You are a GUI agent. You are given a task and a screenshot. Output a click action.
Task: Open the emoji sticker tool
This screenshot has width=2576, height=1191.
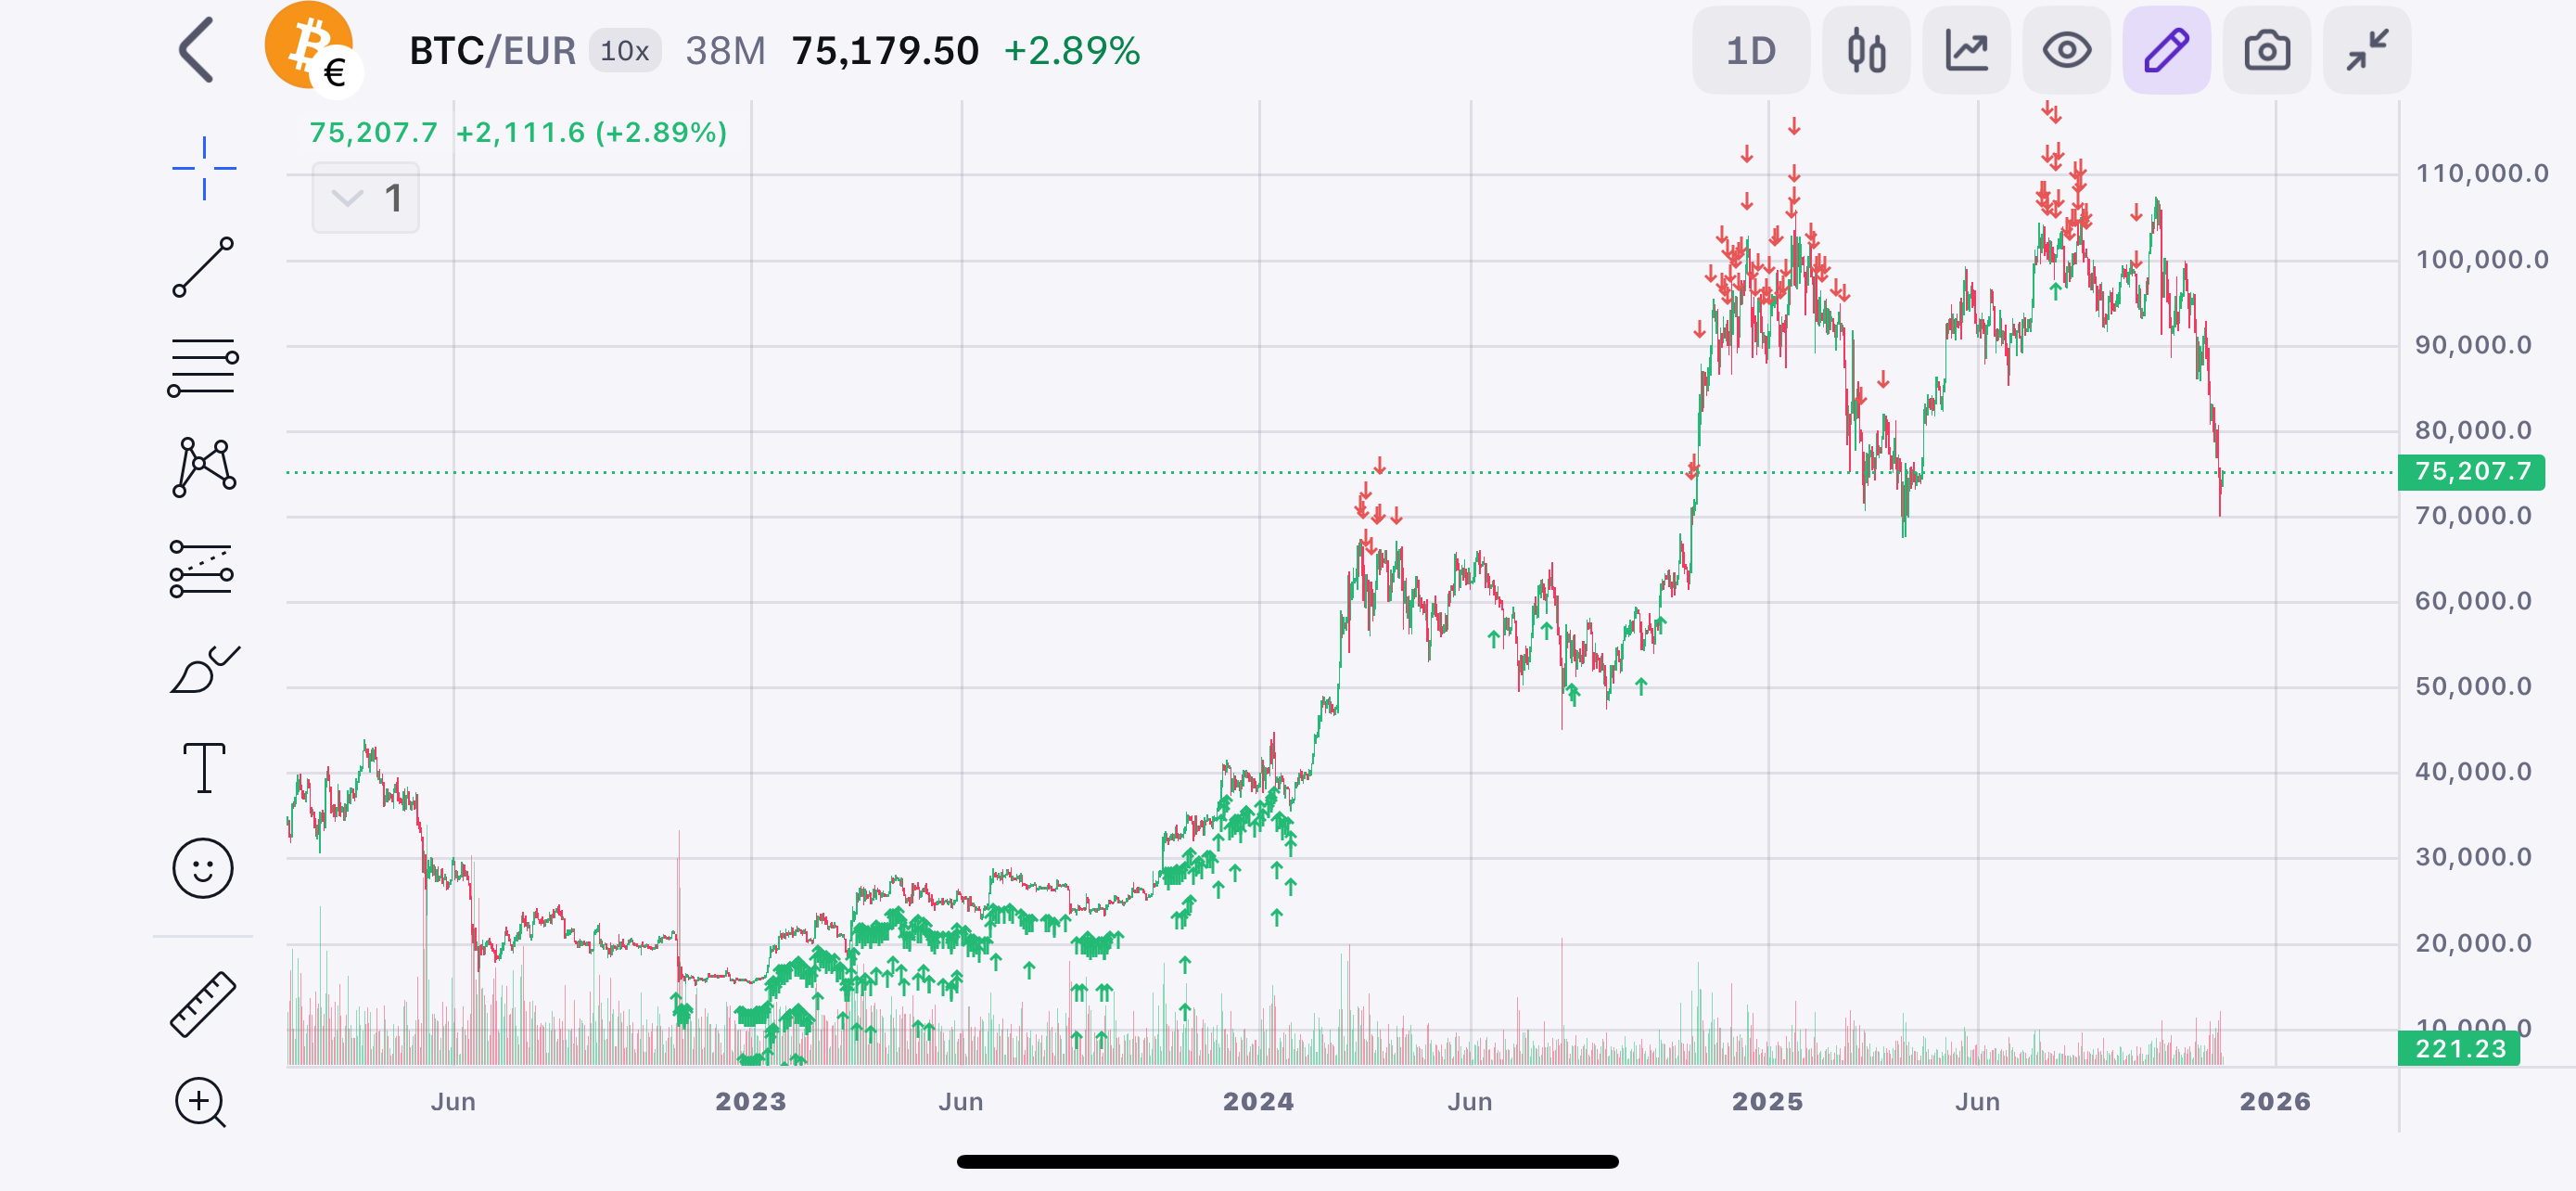[203, 868]
